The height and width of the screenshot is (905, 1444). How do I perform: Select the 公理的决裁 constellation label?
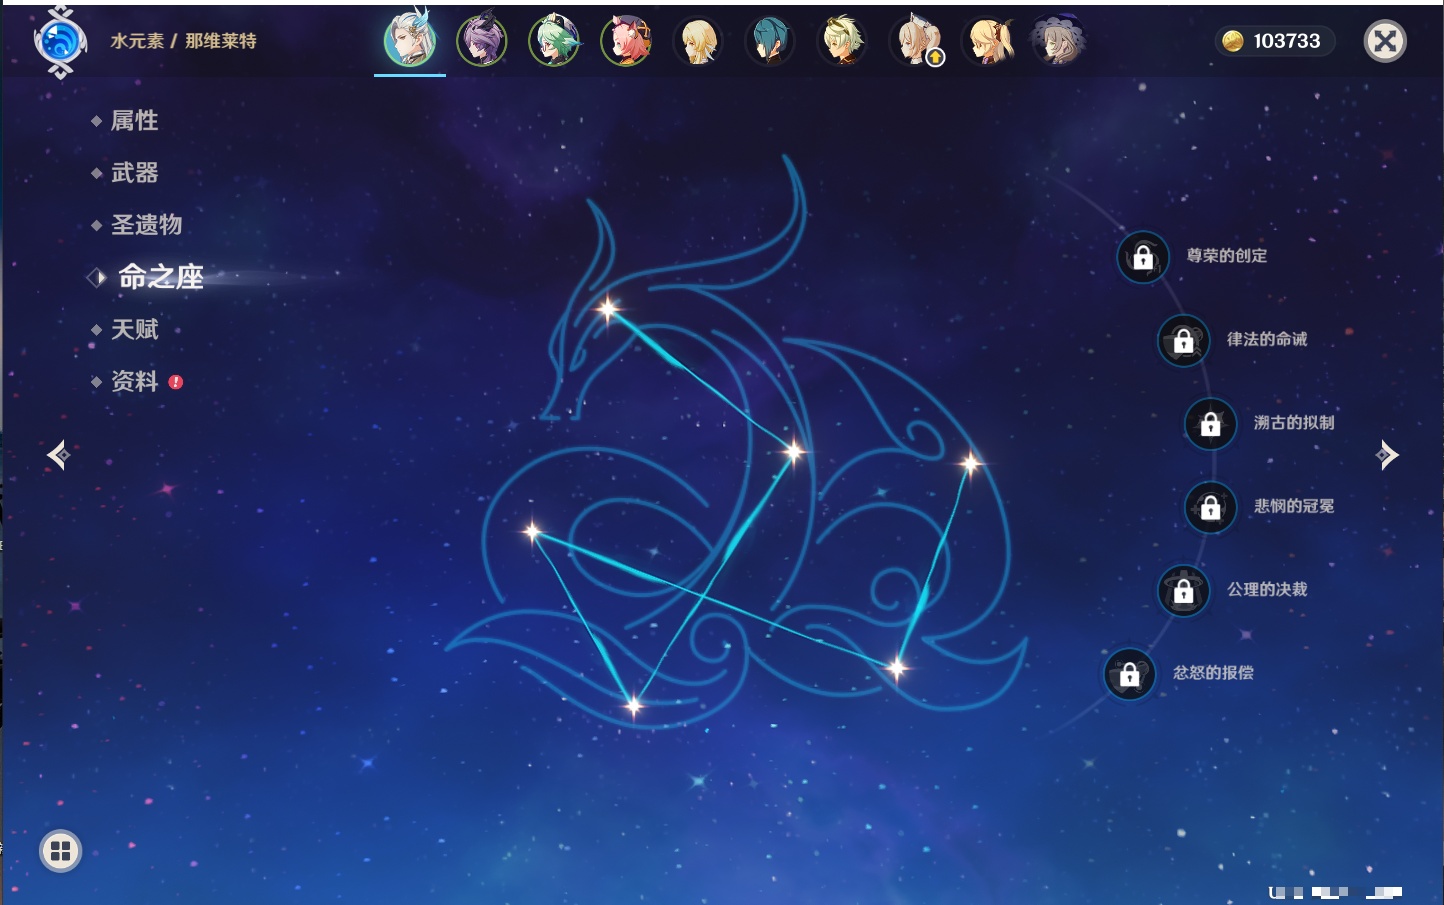pos(1267,590)
